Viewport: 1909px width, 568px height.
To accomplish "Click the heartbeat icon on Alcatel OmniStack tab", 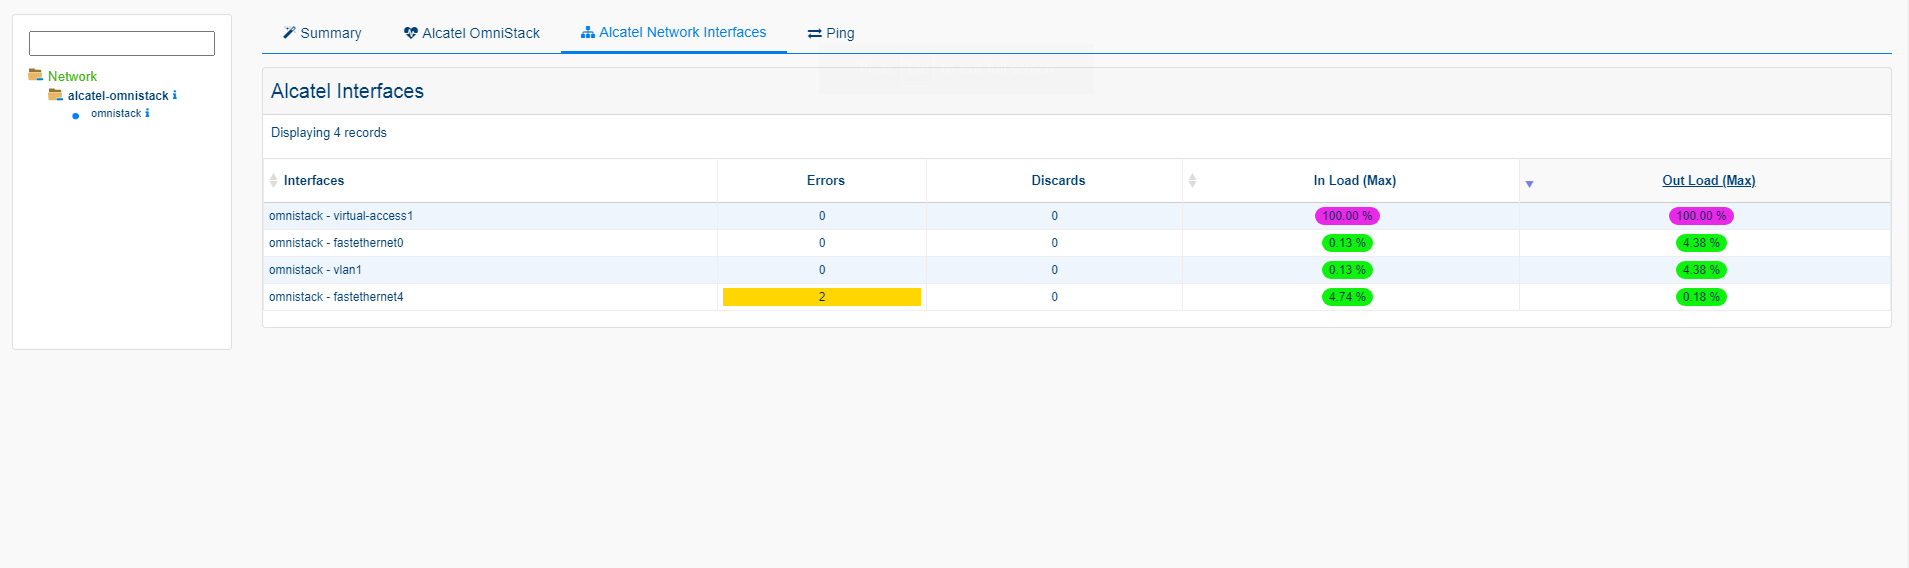I will [410, 33].
